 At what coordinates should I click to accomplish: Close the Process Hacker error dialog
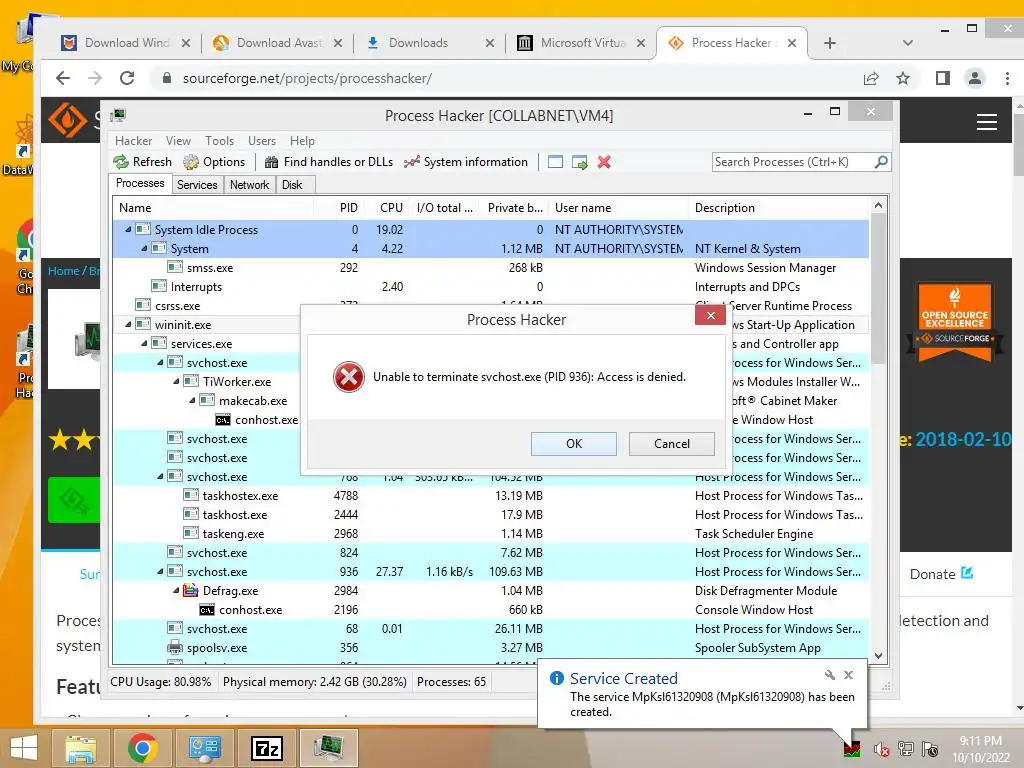(711, 316)
